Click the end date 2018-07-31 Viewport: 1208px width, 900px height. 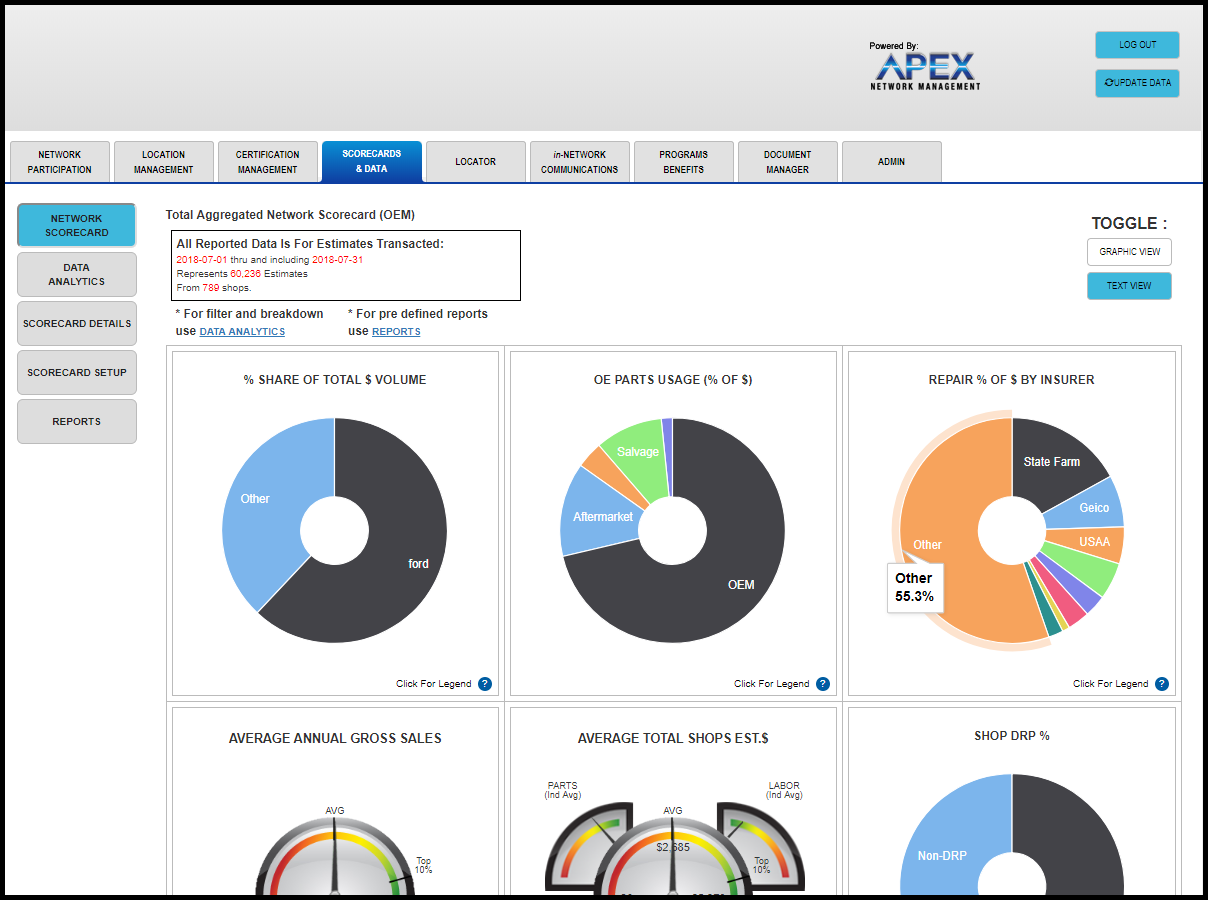pos(337,259)
